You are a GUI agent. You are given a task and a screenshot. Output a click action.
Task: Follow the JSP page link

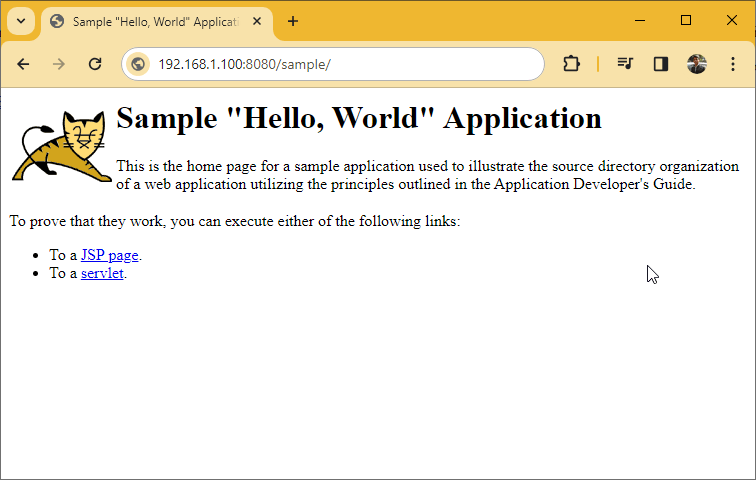coord(109,255)
